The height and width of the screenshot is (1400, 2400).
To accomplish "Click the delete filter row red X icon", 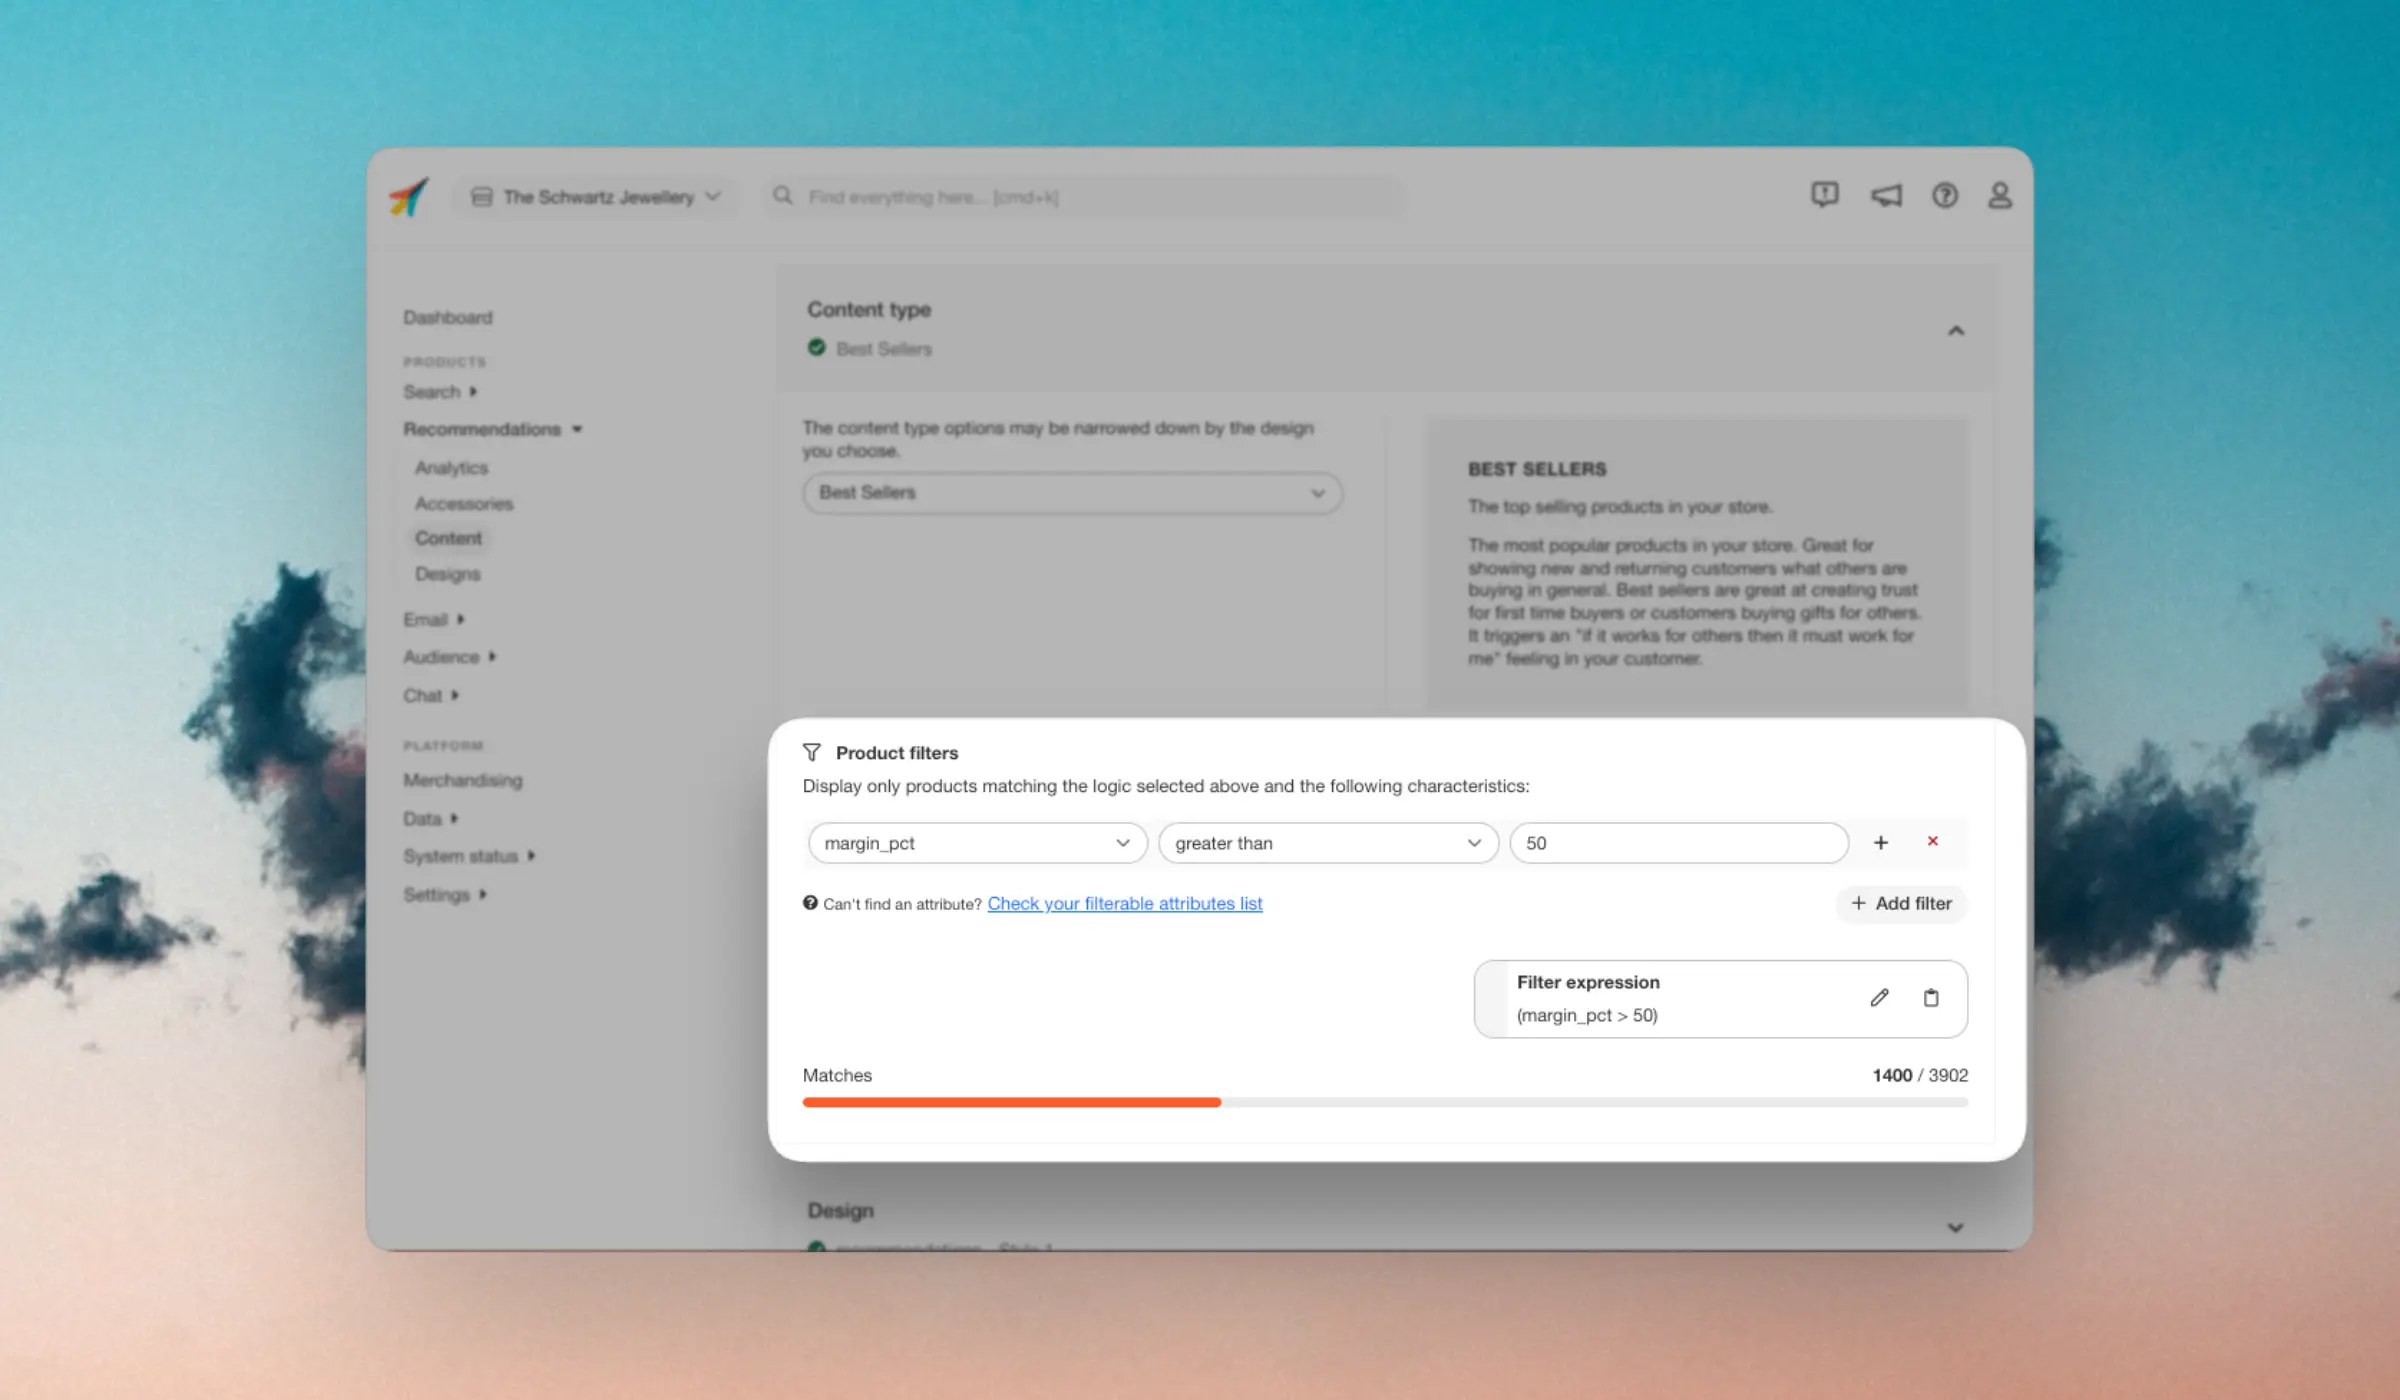I will [x=1930, y=842].
